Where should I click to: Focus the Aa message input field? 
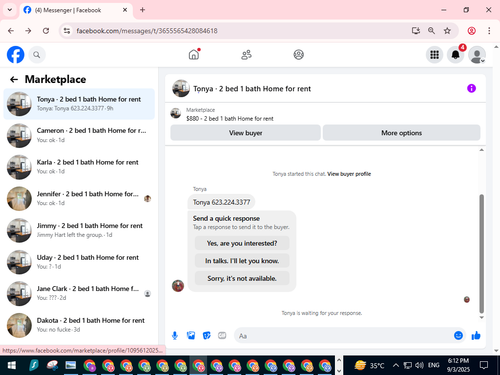point(343,336)
